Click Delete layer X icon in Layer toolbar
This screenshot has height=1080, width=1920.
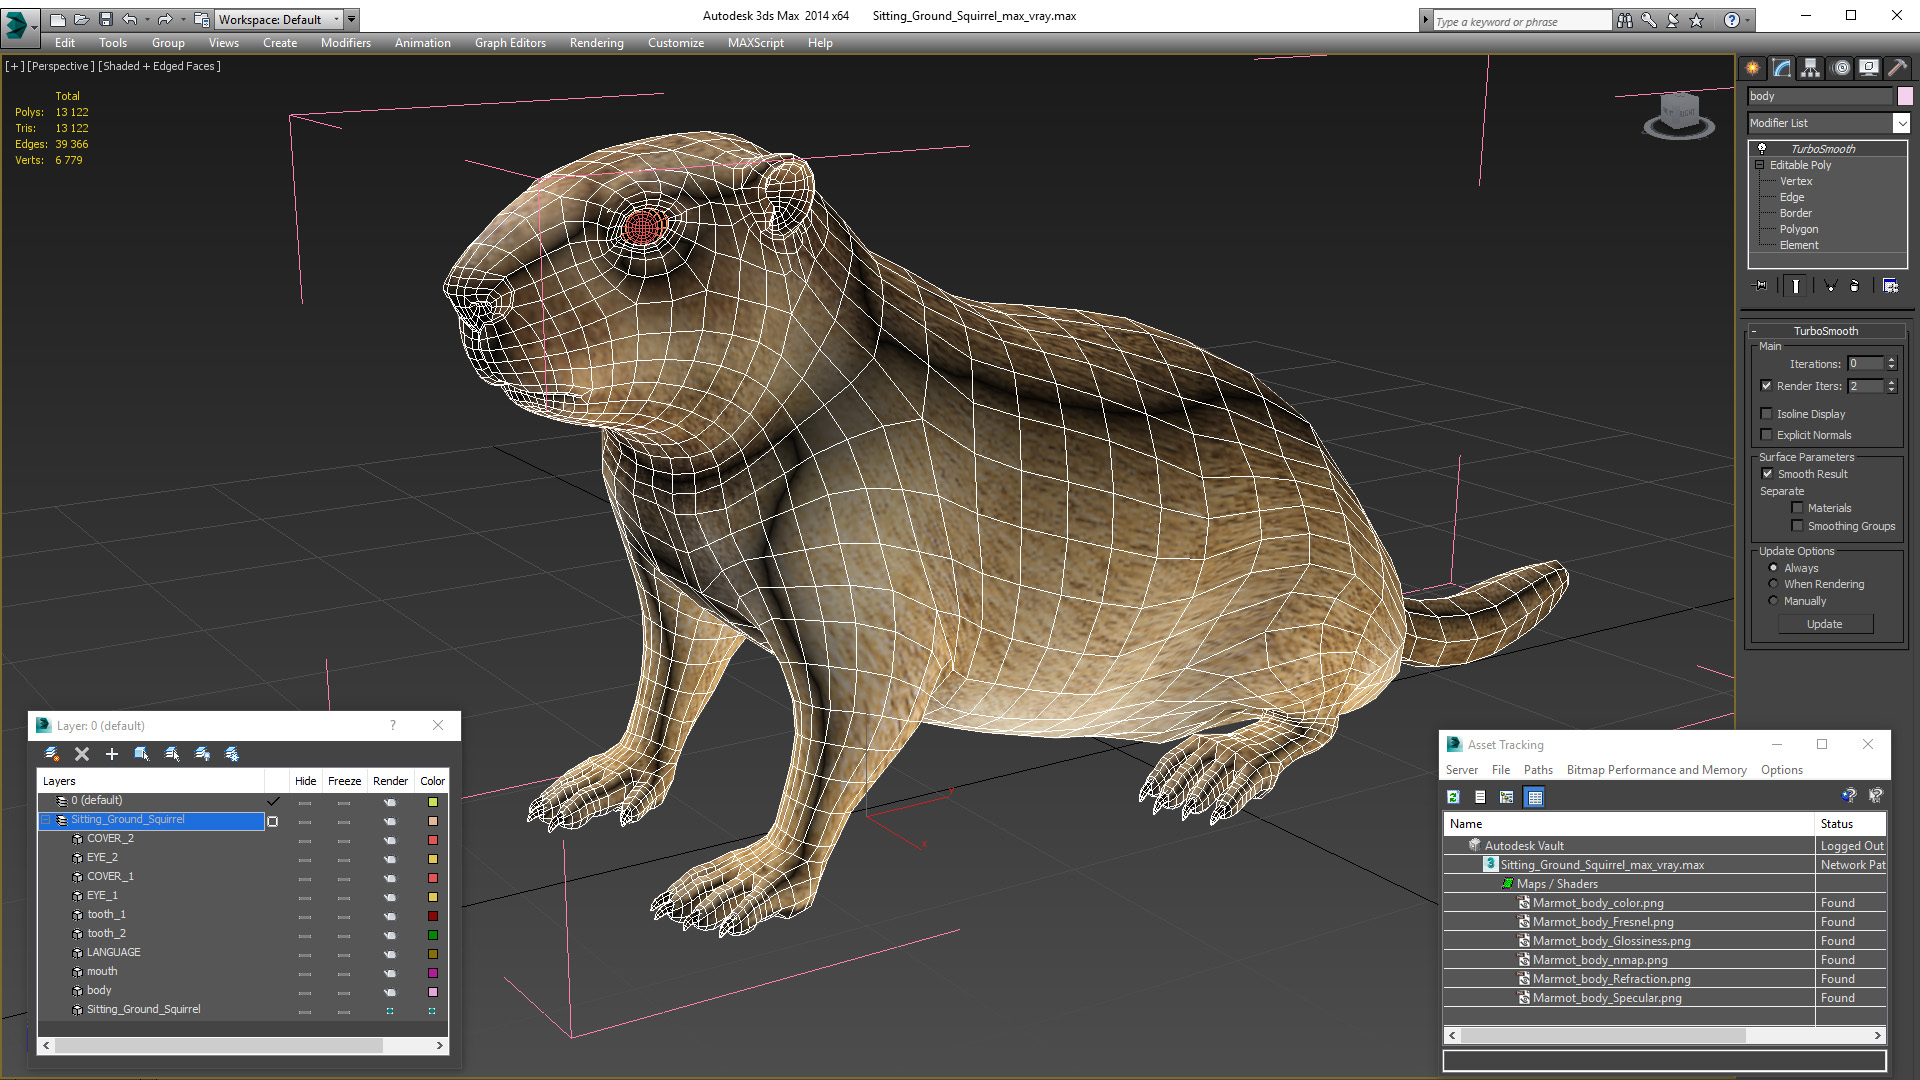82,754
